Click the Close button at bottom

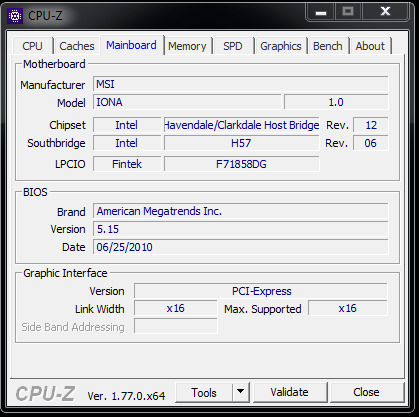click(366, 392)
